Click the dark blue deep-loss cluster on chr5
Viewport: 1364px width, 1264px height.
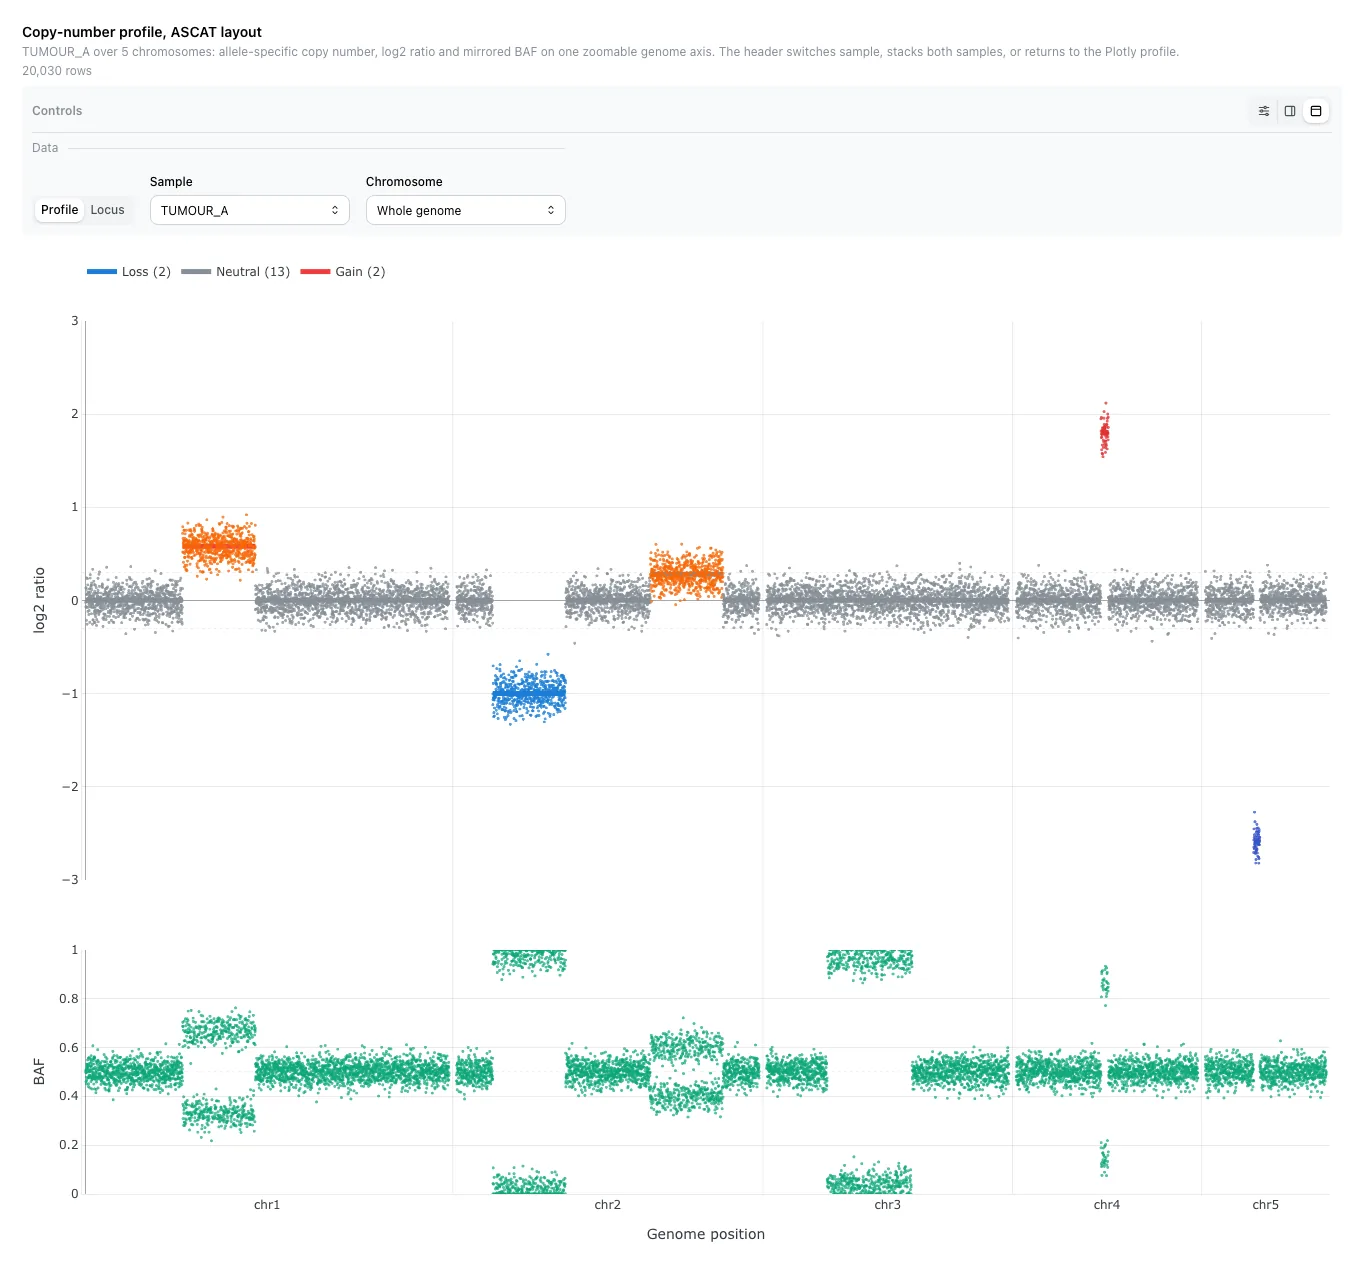click(1257, 840)
